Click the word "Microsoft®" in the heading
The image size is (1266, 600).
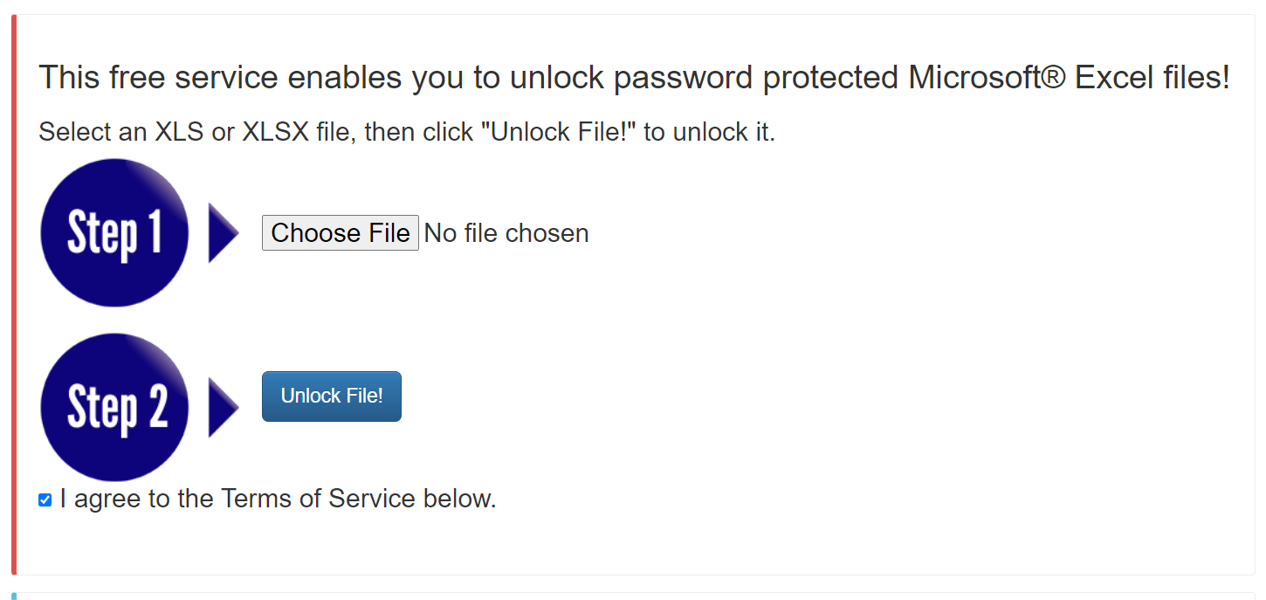987,77
